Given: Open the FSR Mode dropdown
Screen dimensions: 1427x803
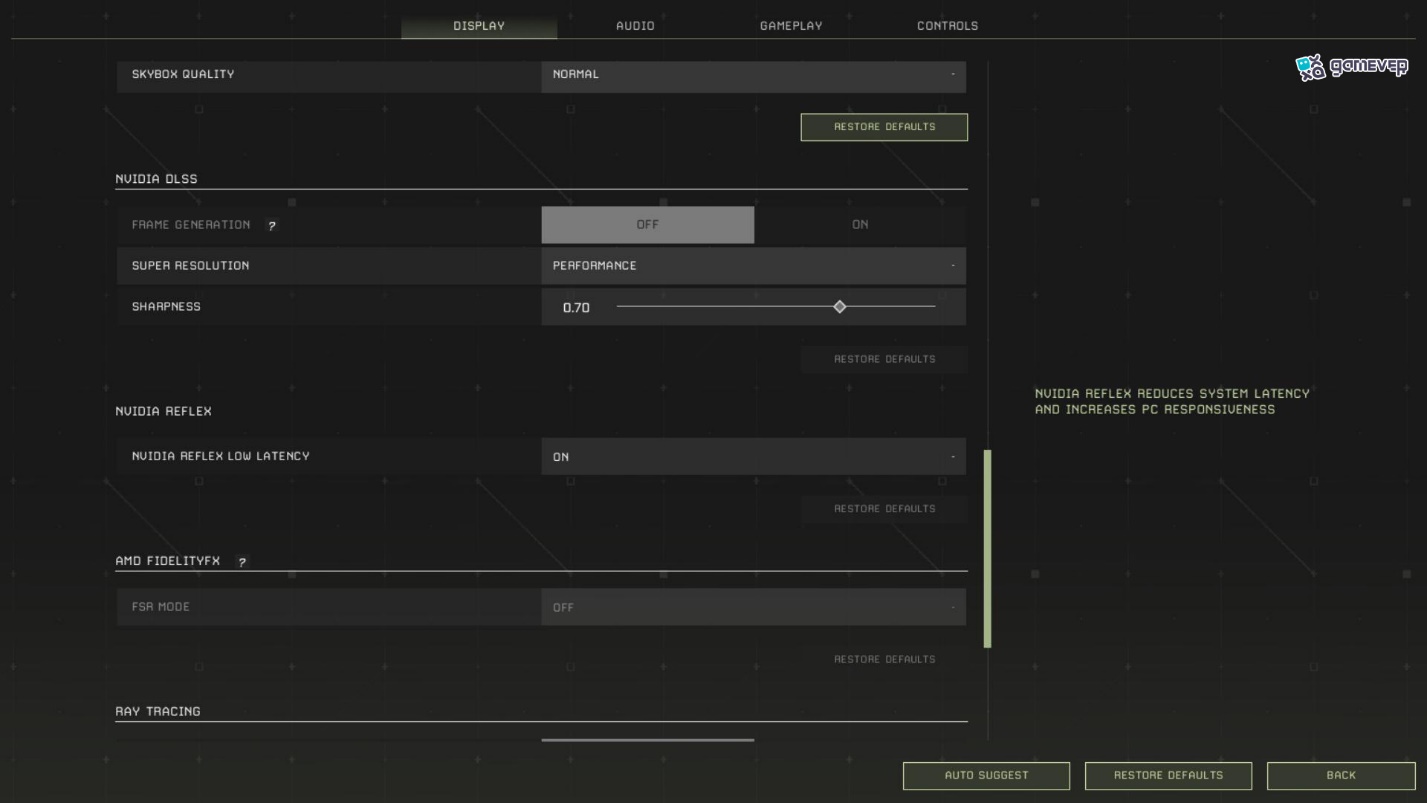Looking at the screenshot, I should click(x=754, y=607).
